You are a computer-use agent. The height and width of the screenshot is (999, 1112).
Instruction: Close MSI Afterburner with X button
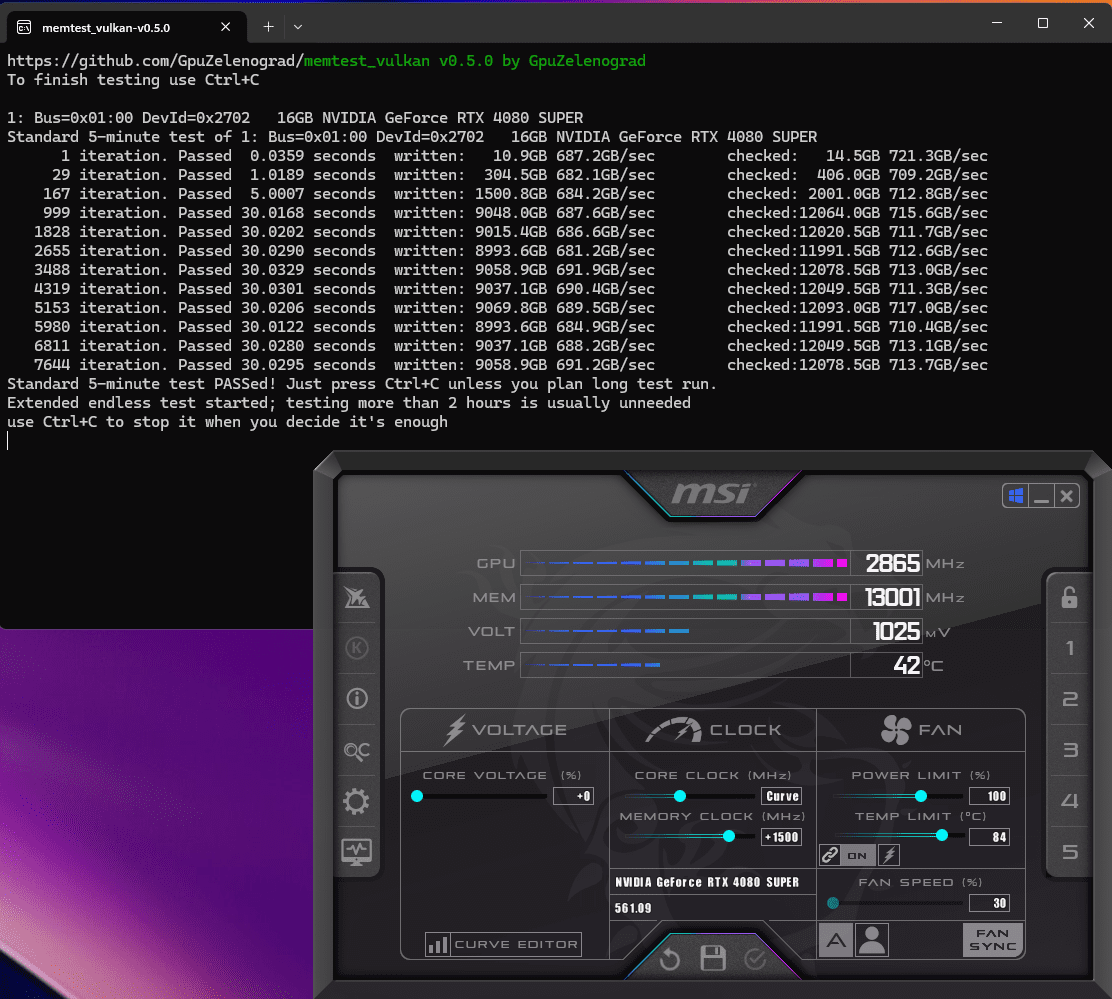(1066, 496)
